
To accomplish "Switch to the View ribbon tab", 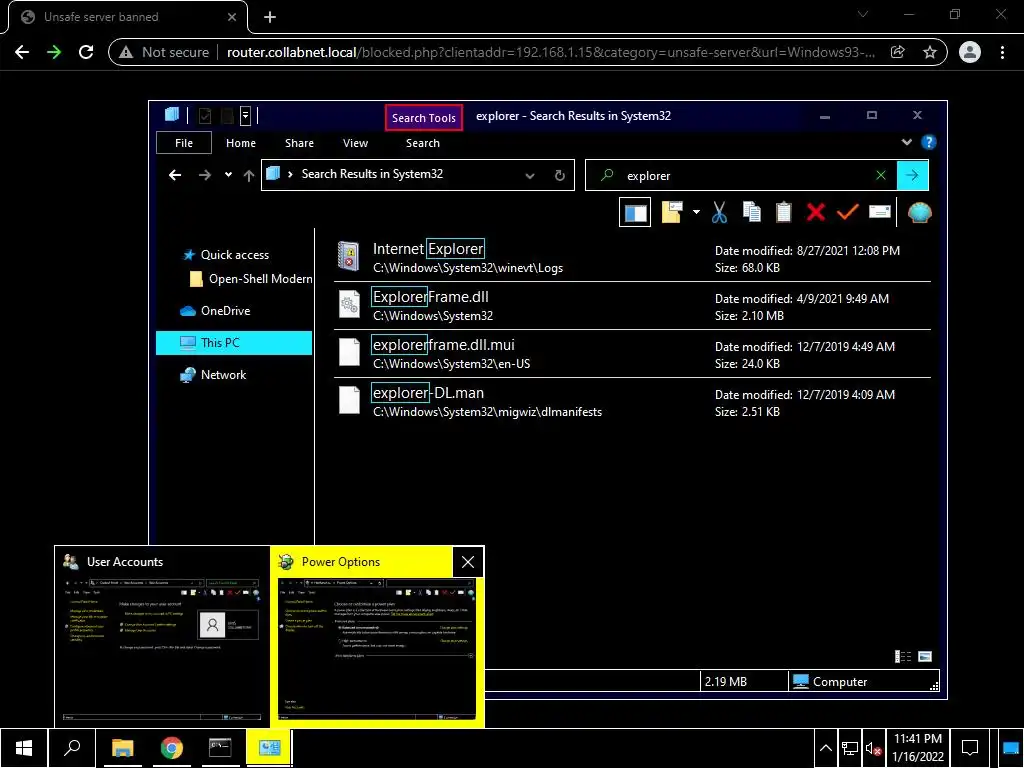I will [x=355, y=143].
